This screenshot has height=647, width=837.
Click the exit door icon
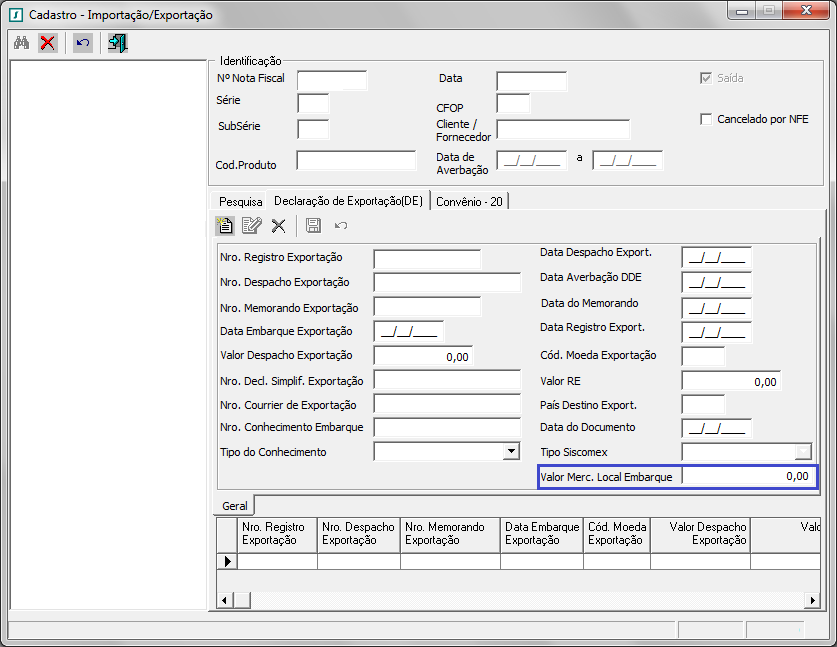tap(118, 43)
